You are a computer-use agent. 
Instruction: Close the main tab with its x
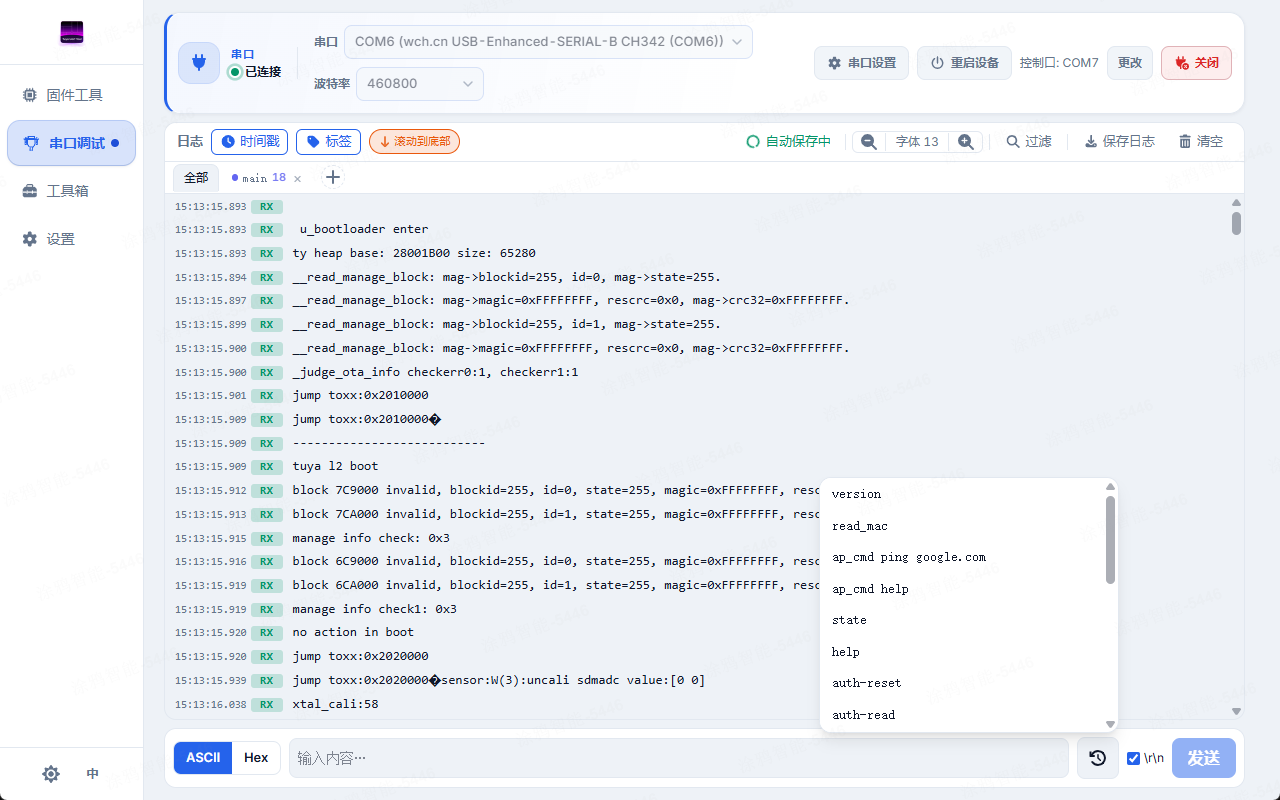coord(297,179)
